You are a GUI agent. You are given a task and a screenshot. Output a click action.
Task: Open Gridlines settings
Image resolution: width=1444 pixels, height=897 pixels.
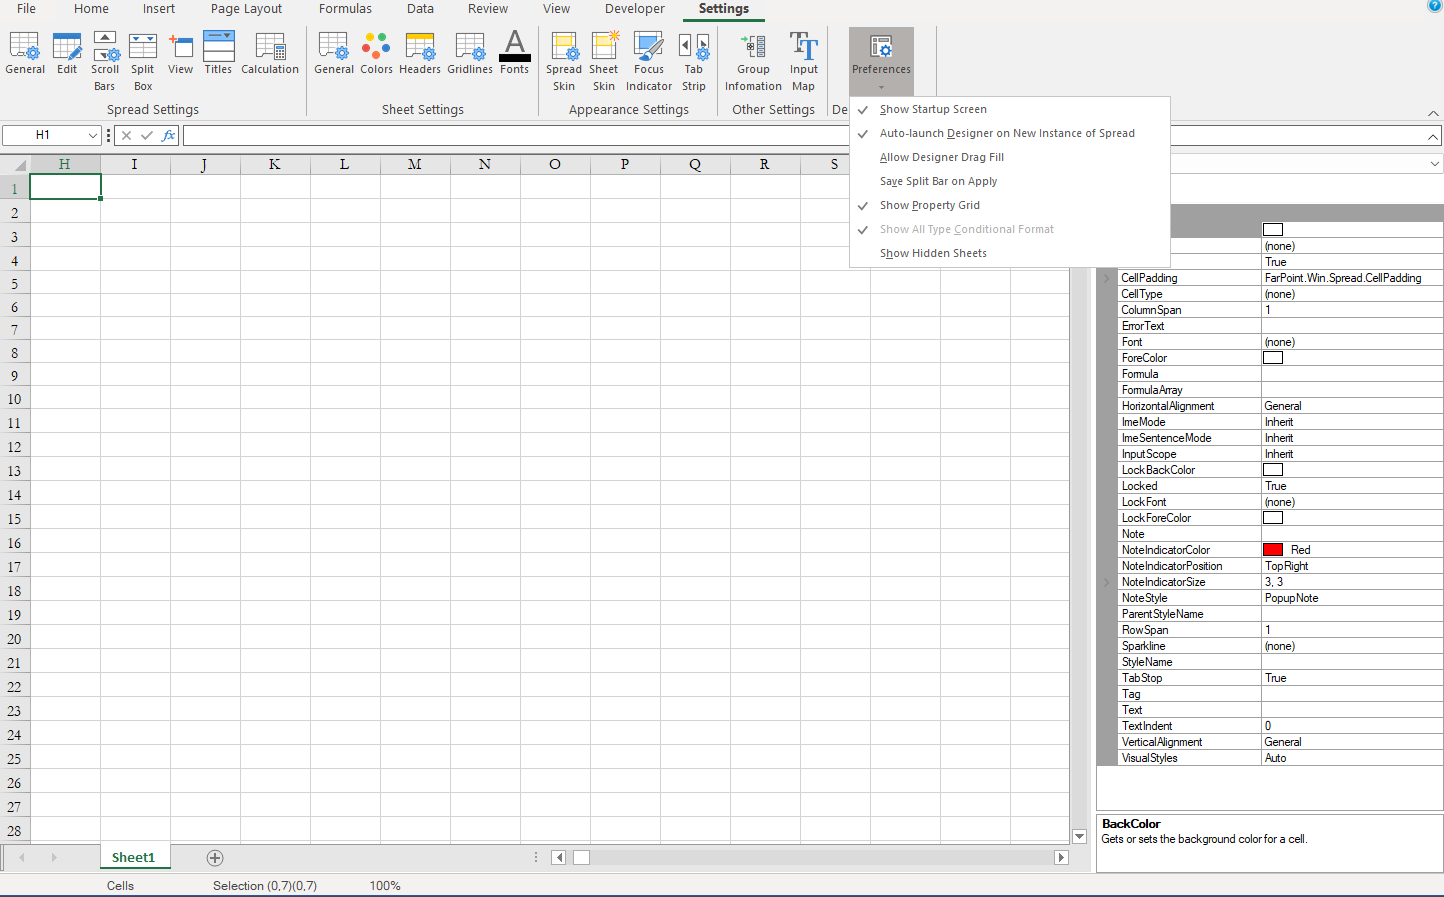[470, 54]
